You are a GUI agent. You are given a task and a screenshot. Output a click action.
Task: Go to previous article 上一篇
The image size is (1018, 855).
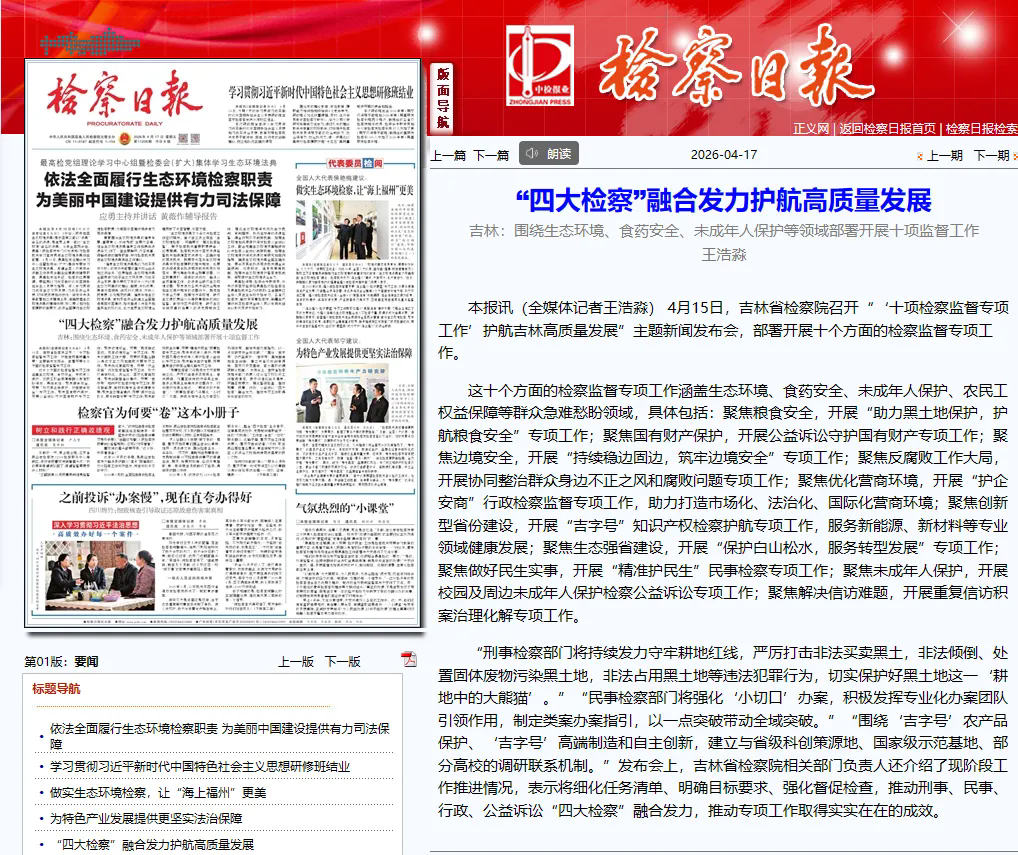[448, 155]
